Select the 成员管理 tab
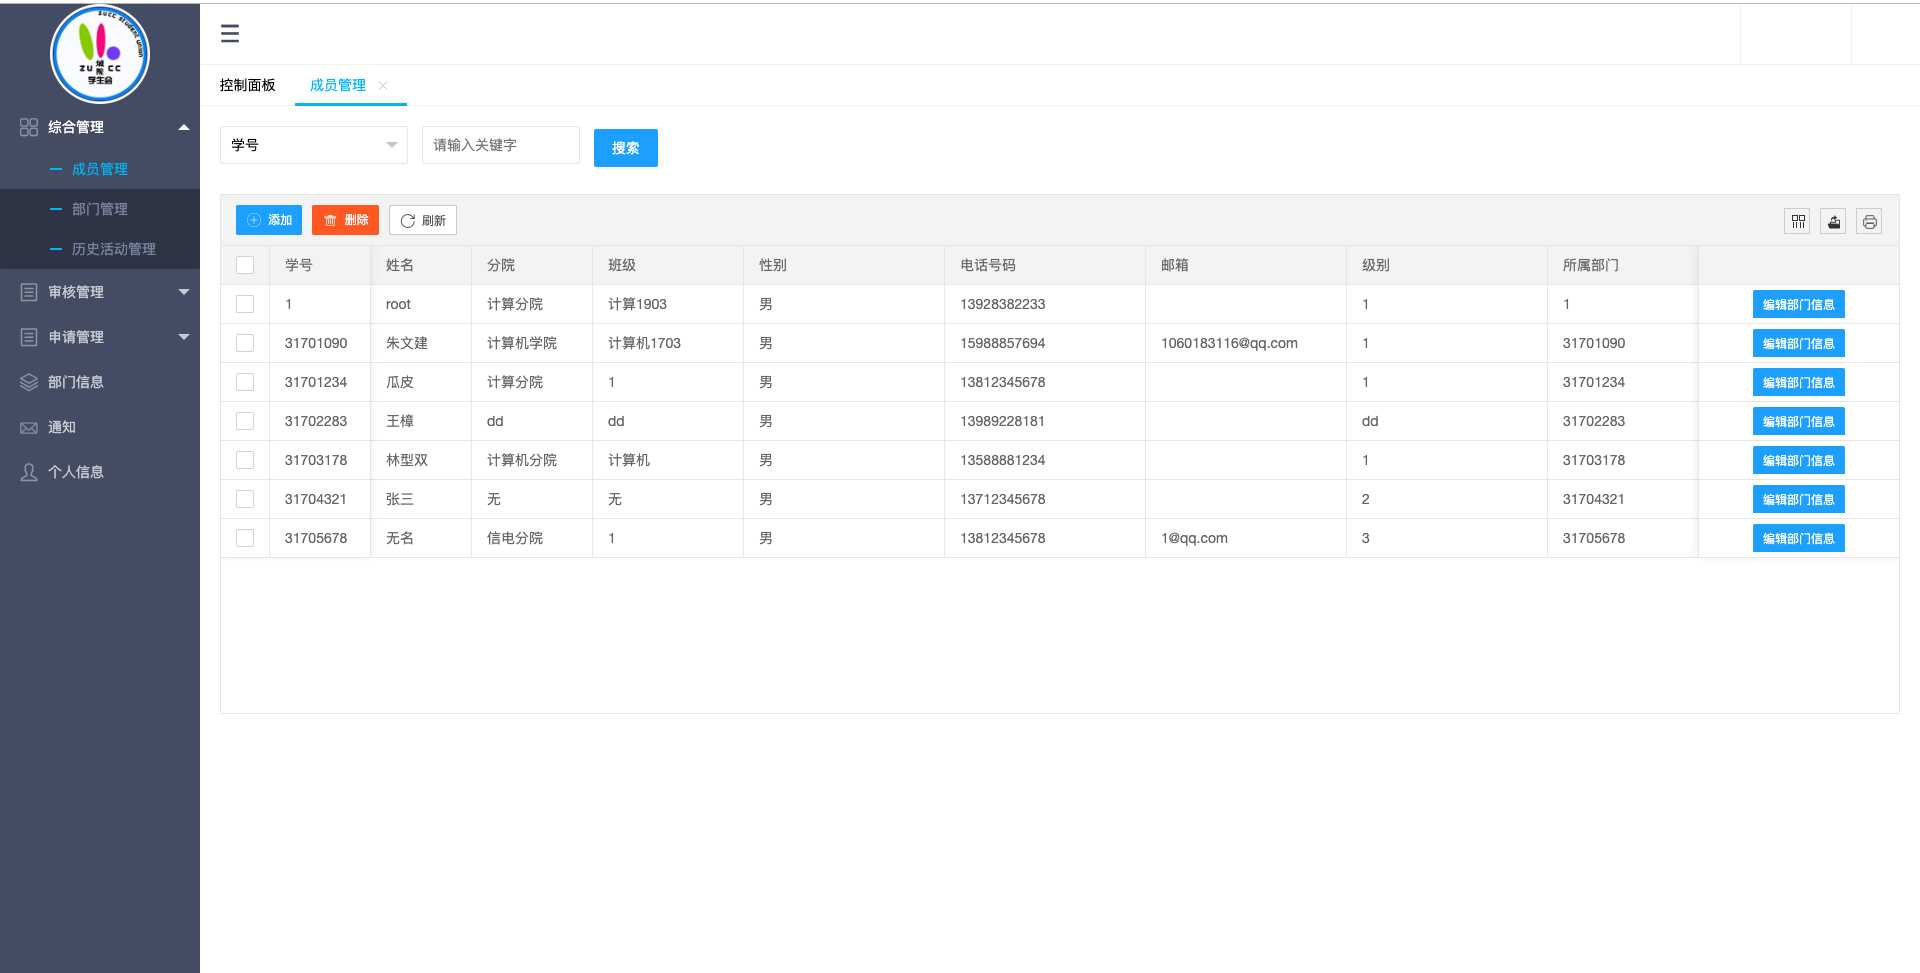1920x973 pixels. click(338, 85)
